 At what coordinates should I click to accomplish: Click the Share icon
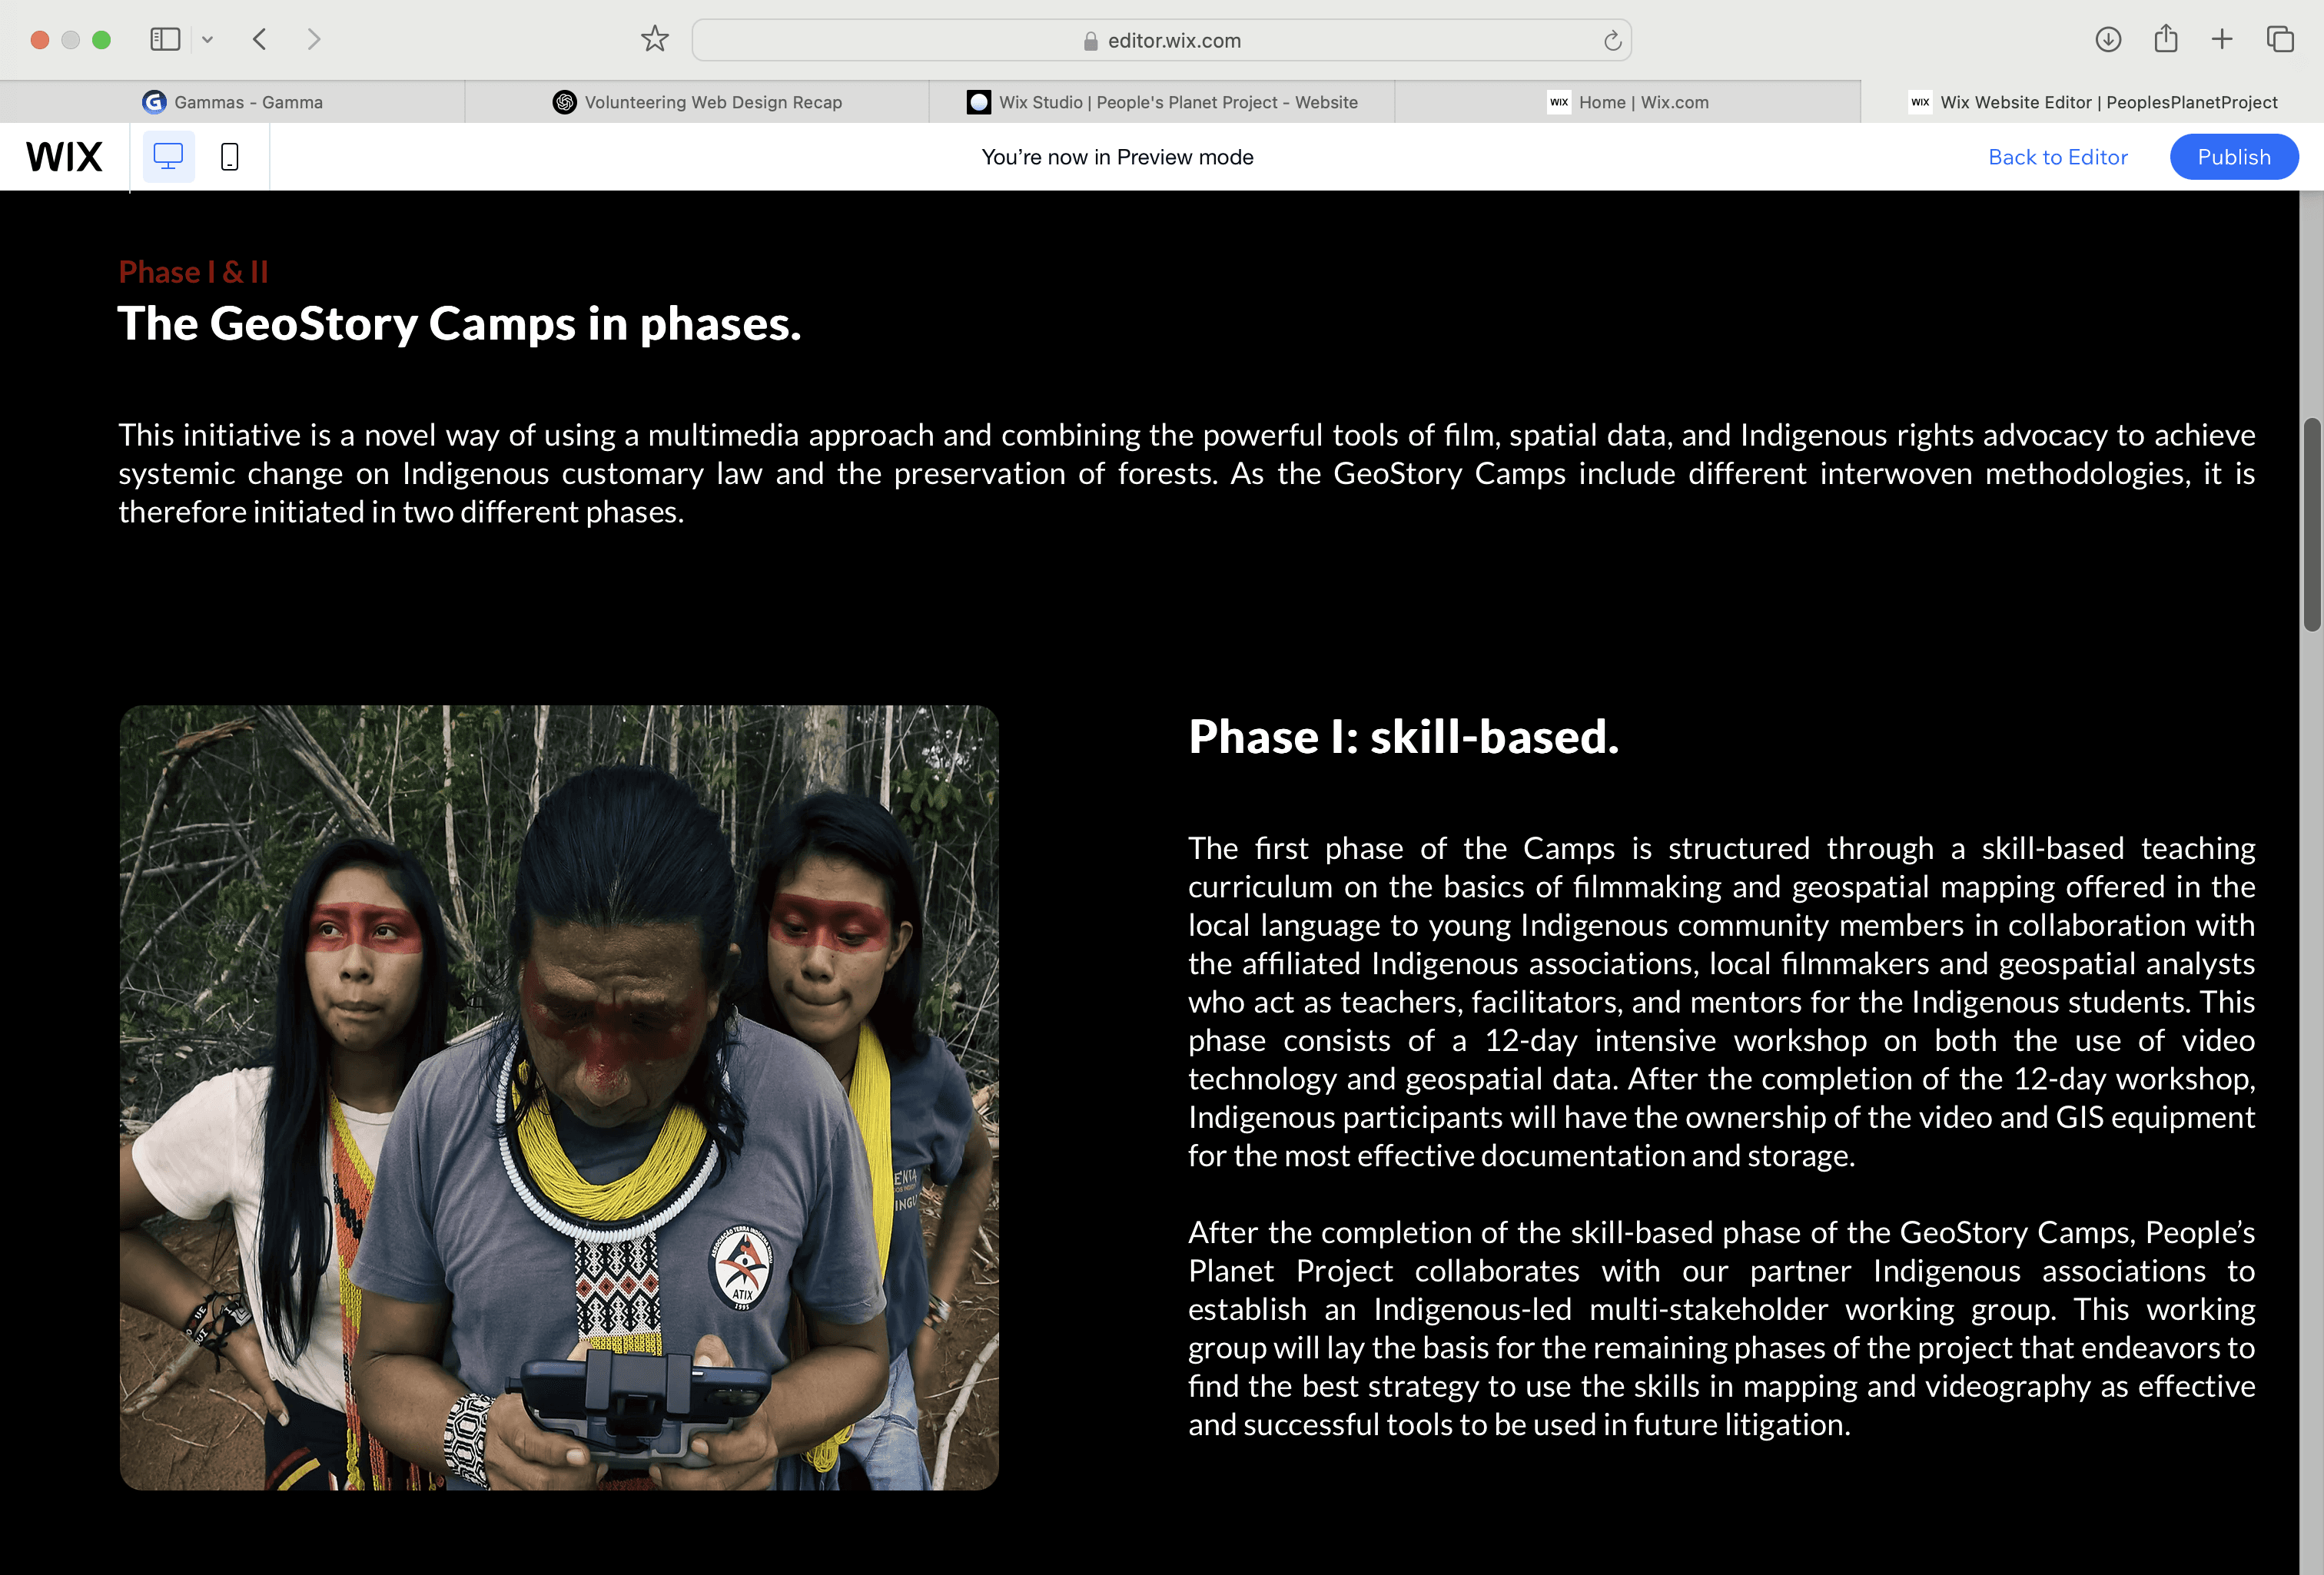point(2166,40)
